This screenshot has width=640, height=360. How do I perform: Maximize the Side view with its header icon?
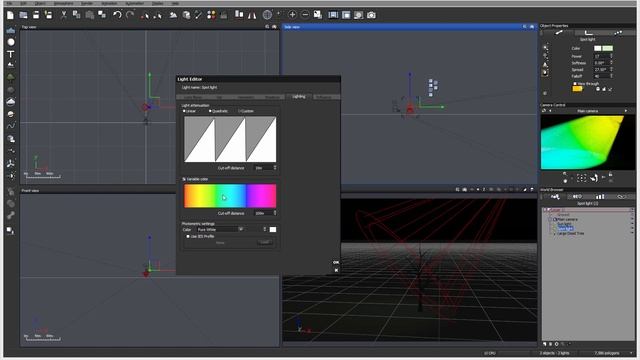tap(531, 27)
